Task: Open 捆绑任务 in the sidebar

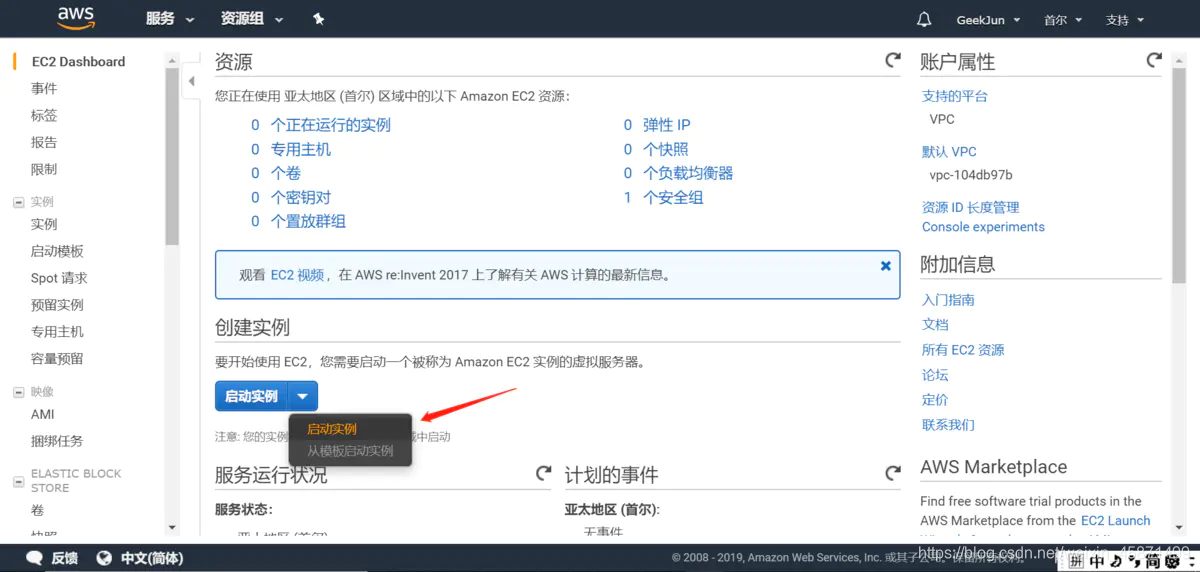Action: pyautogui.click(x=57, y=441)
